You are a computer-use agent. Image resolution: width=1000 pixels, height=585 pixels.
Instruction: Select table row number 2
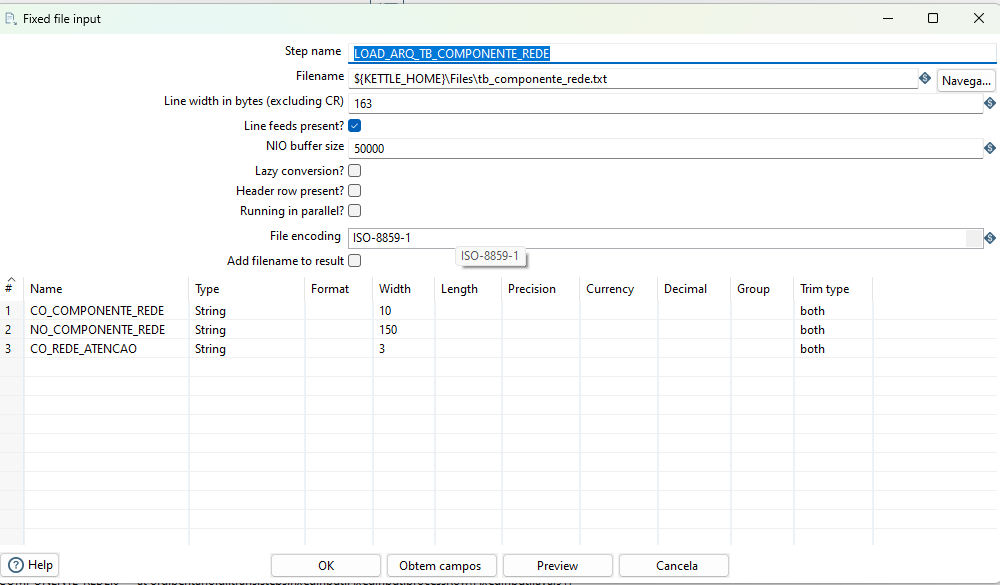11,330
